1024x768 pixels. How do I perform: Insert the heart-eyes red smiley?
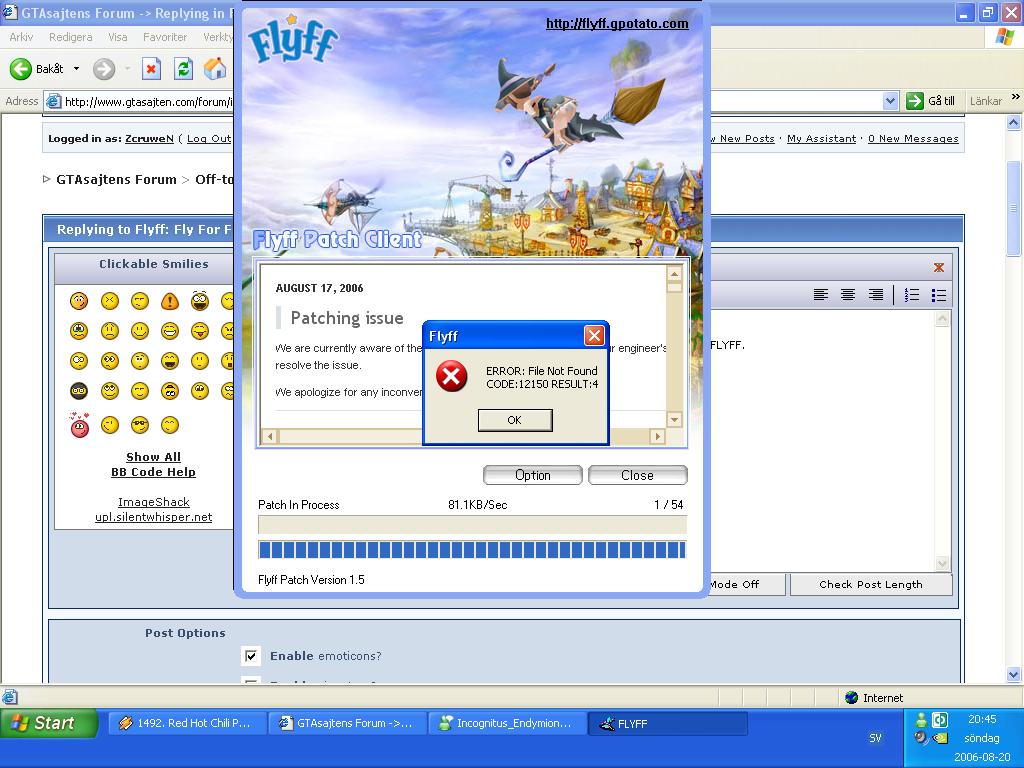tap(80, 424)
